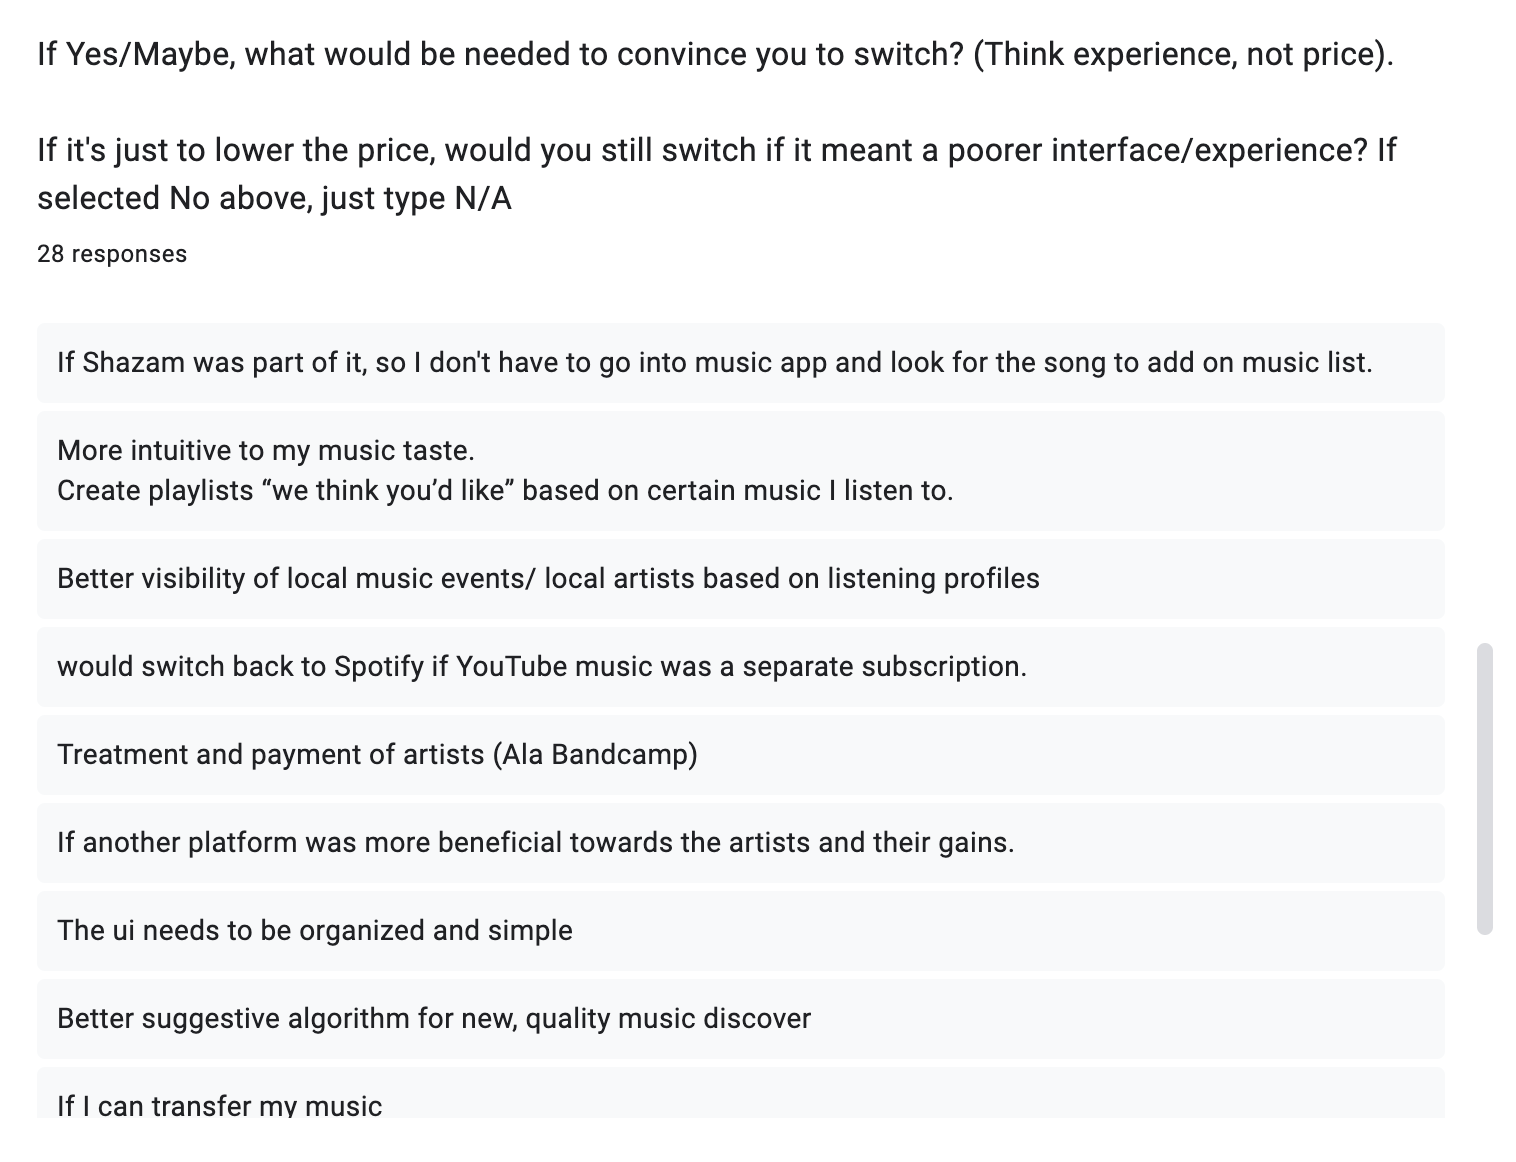Click "(Ala Bandcamp)" text in the response
Viewport: 1516px width, 1162px height.
pyautogui.click(x=595, y=754)
